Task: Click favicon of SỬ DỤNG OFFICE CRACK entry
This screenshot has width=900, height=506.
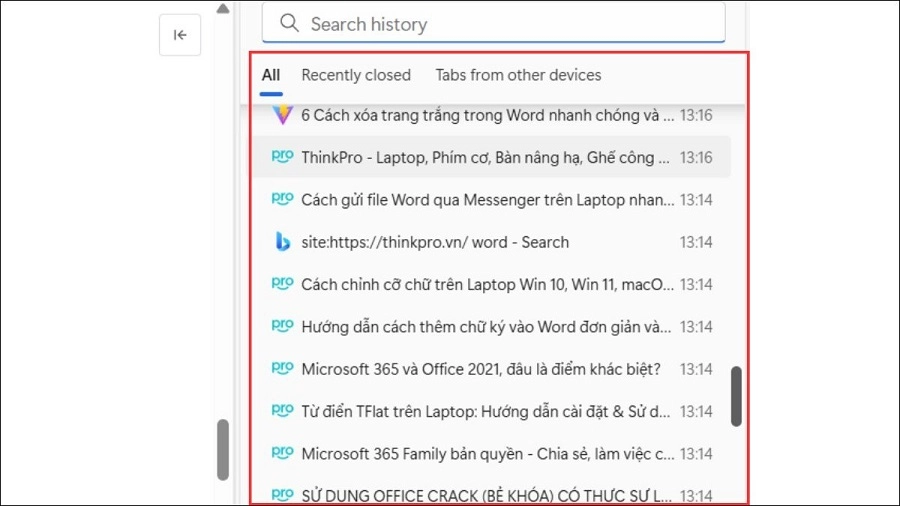Action: coord(282,495)
